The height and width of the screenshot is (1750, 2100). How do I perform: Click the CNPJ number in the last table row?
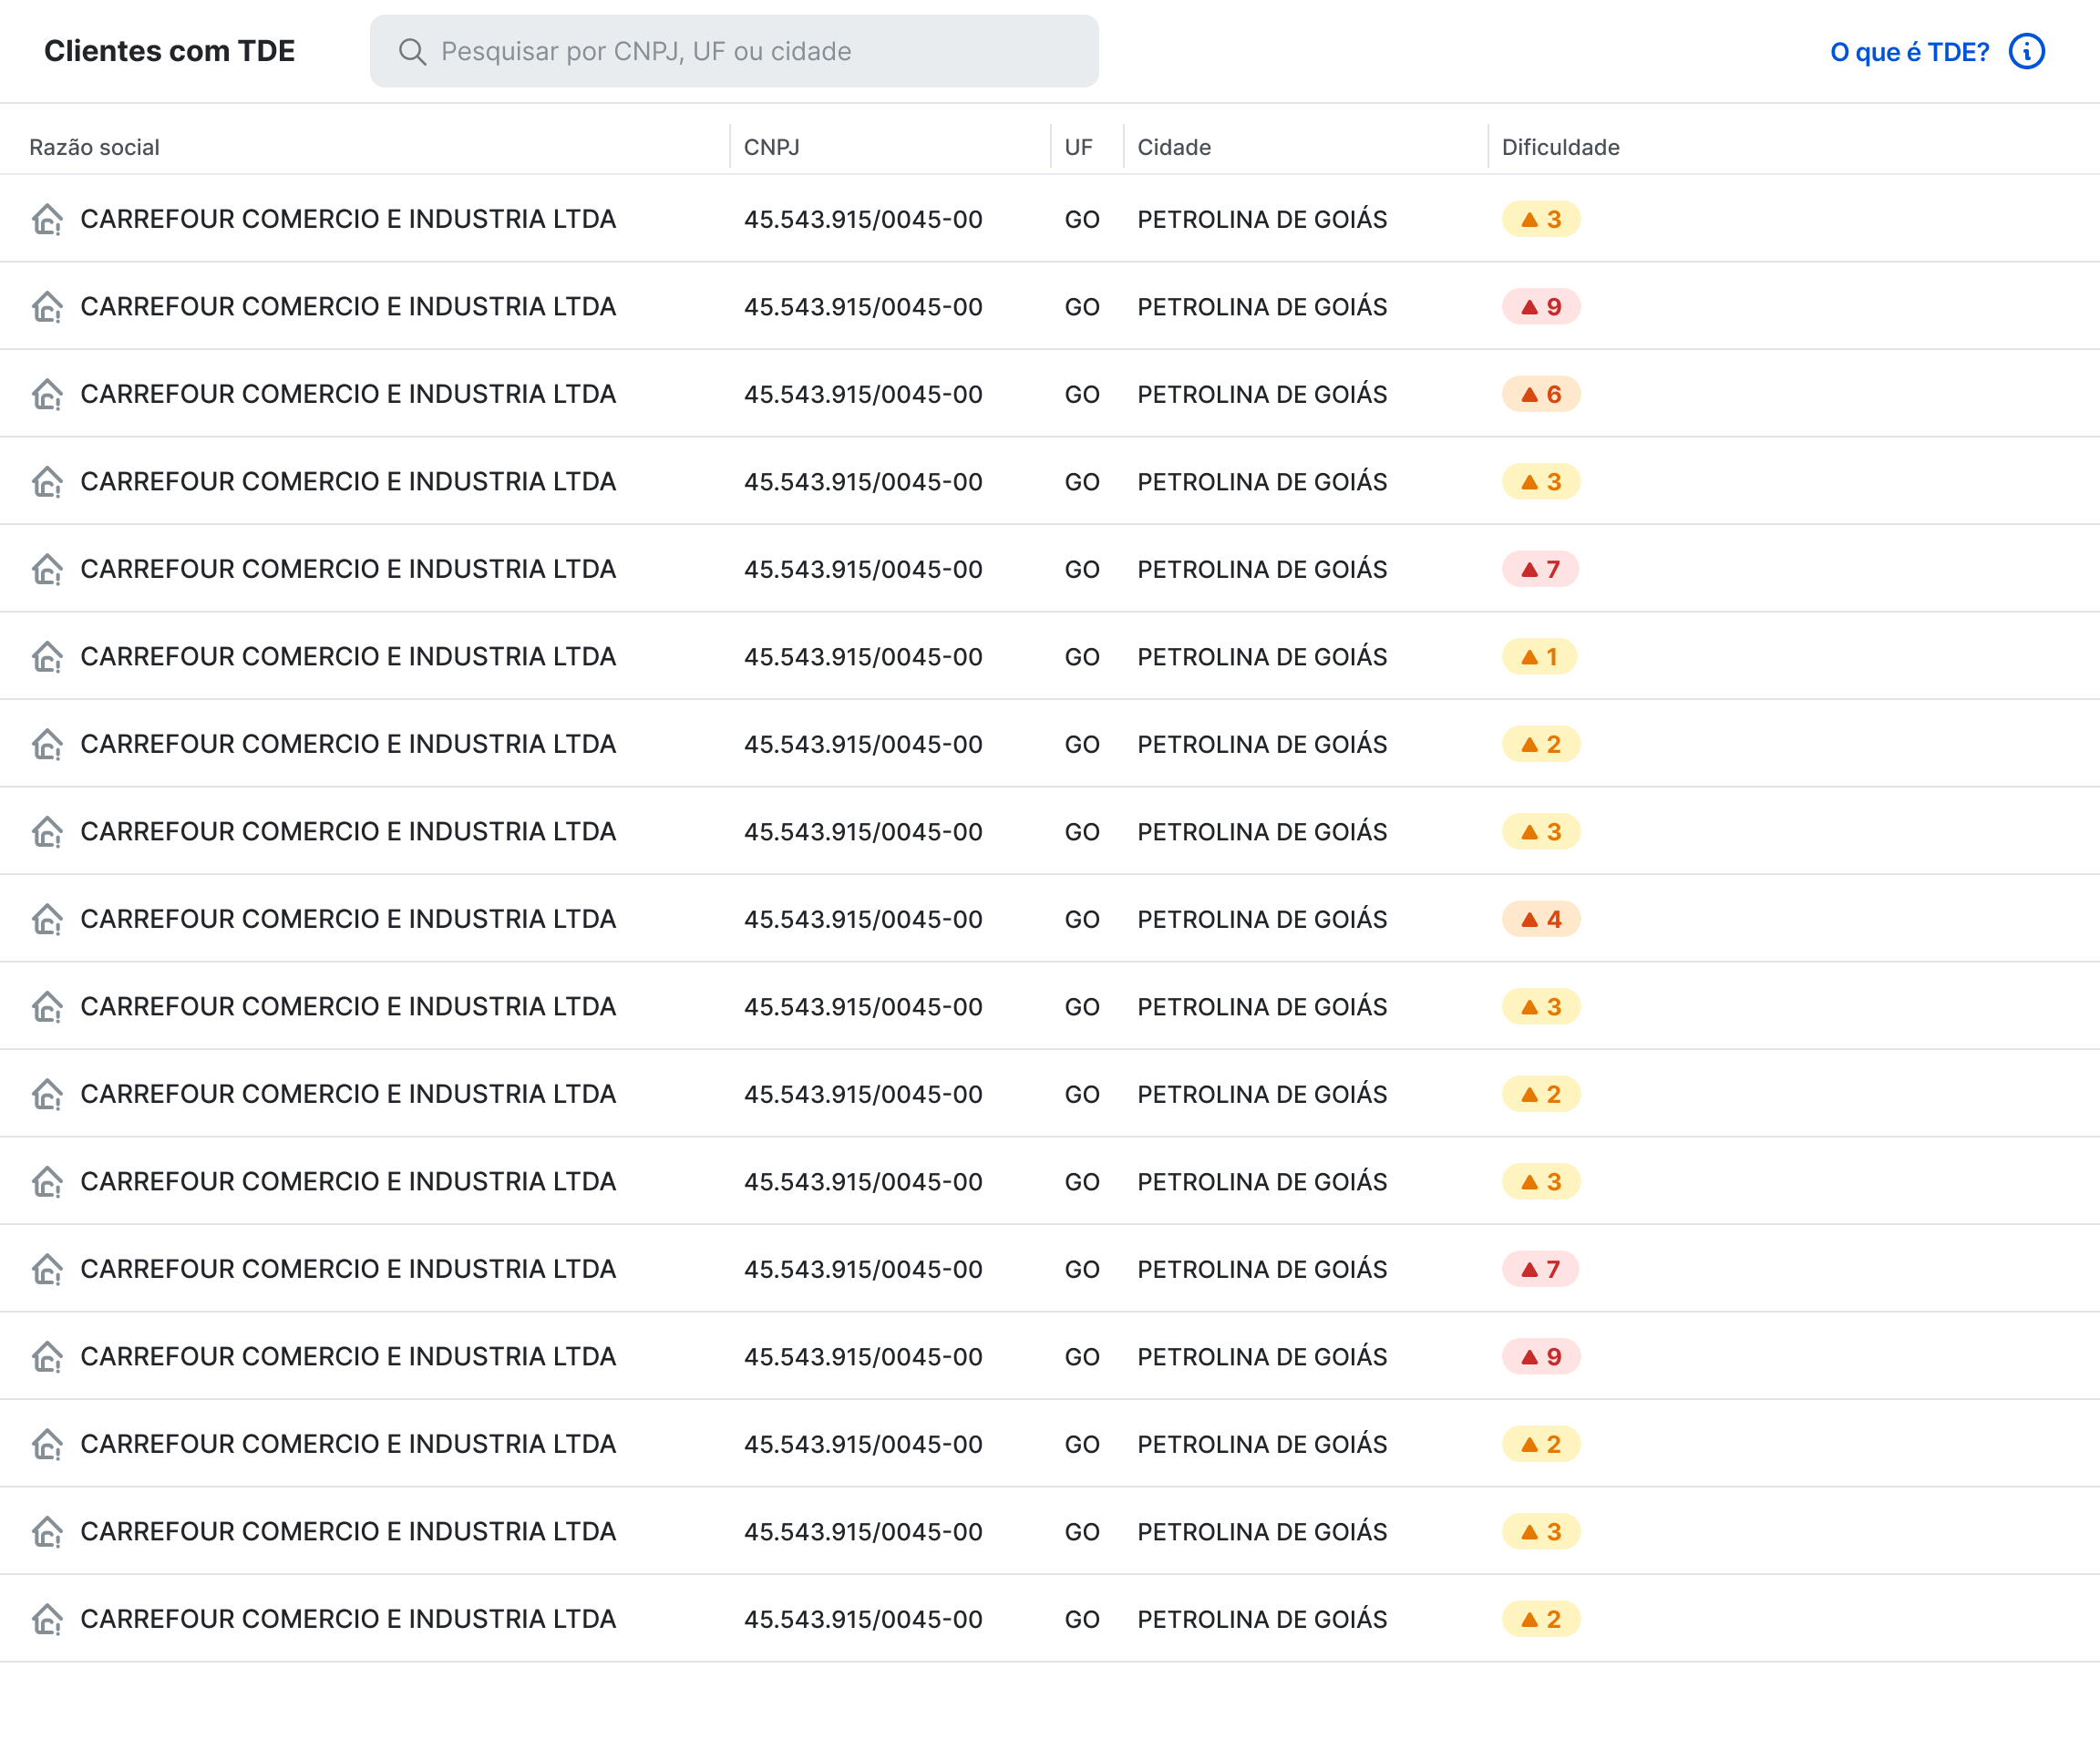click(x=863, y=1619)
